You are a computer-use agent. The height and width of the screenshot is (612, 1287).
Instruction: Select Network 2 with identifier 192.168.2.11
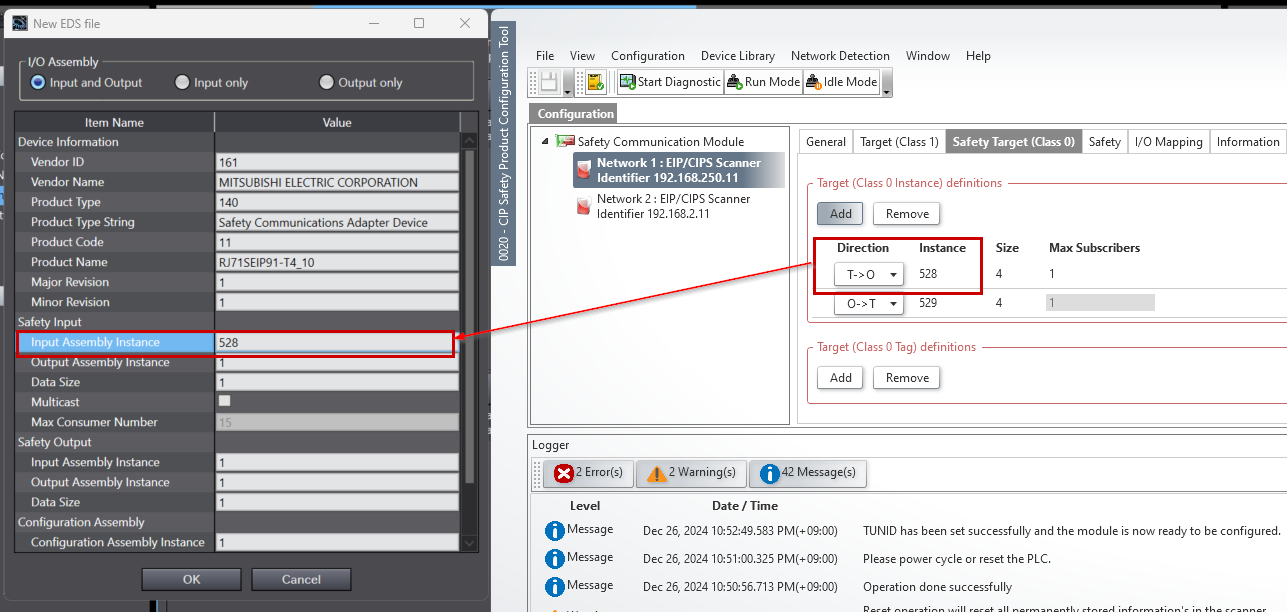(x=673, y=206)
